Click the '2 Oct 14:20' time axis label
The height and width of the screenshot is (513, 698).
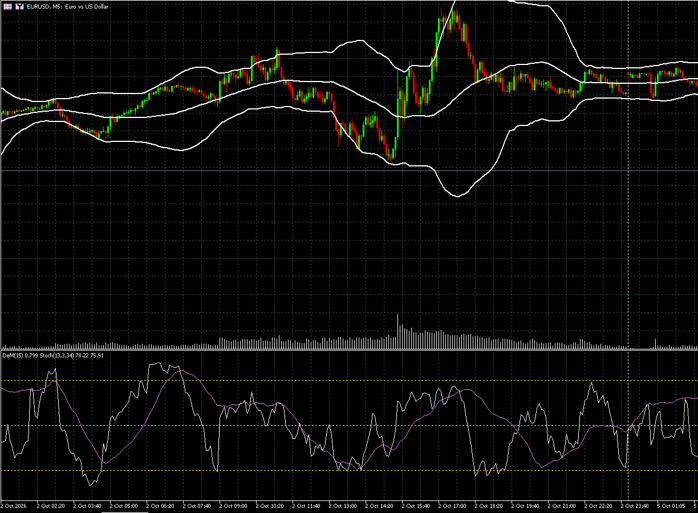pos(381,506)
